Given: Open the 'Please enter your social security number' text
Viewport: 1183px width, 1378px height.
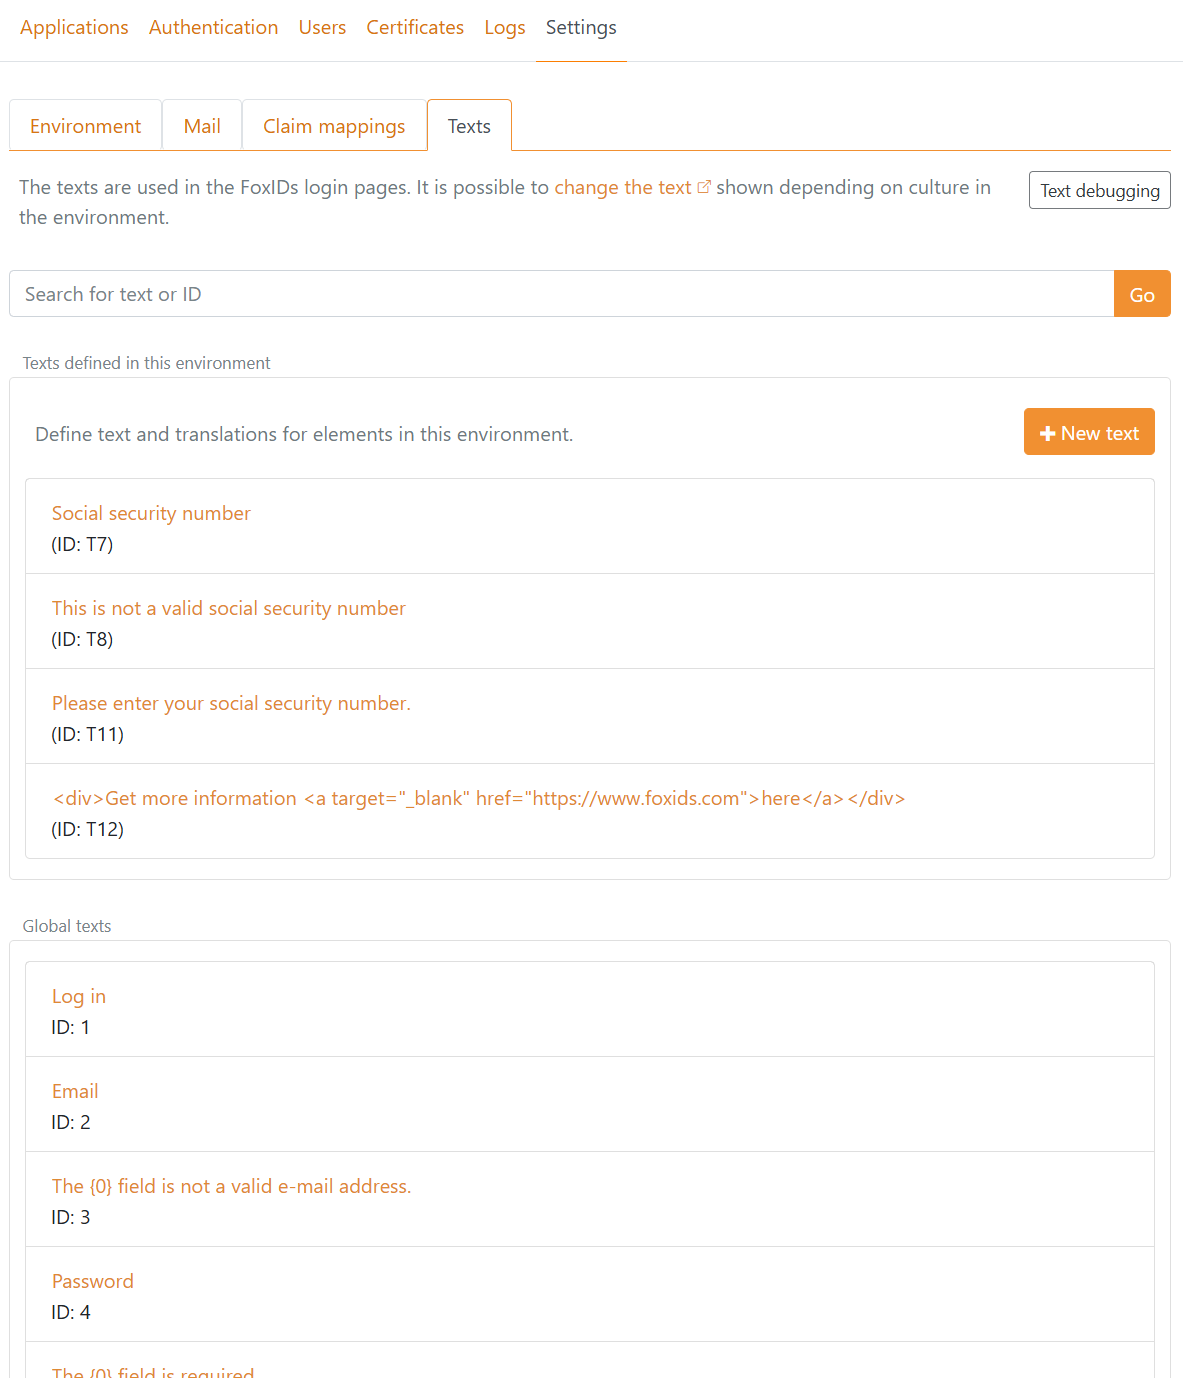Looking at the screenshot, I should [x=231, y=703].
